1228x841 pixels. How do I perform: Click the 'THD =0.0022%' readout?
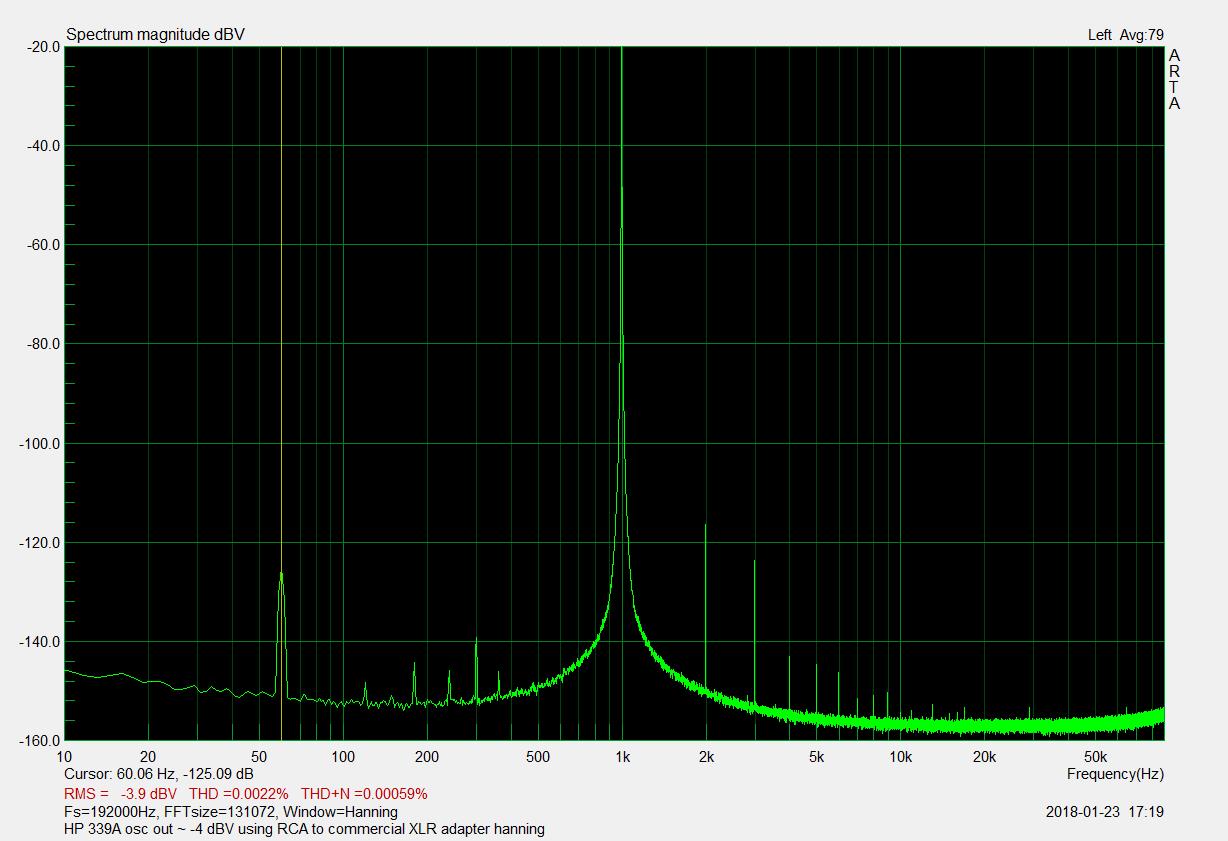238,793
